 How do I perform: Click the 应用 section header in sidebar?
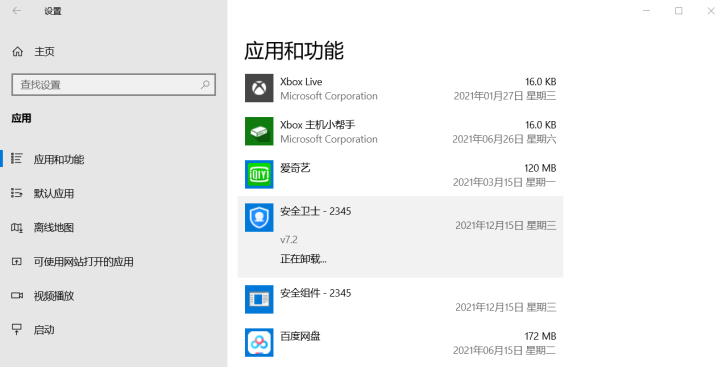click(21, 118)
